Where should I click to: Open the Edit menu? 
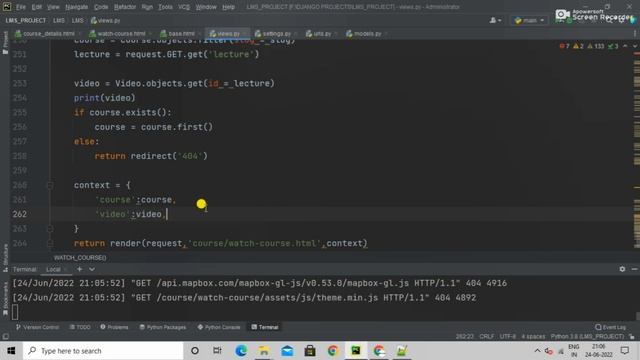(x=37, y=7)
